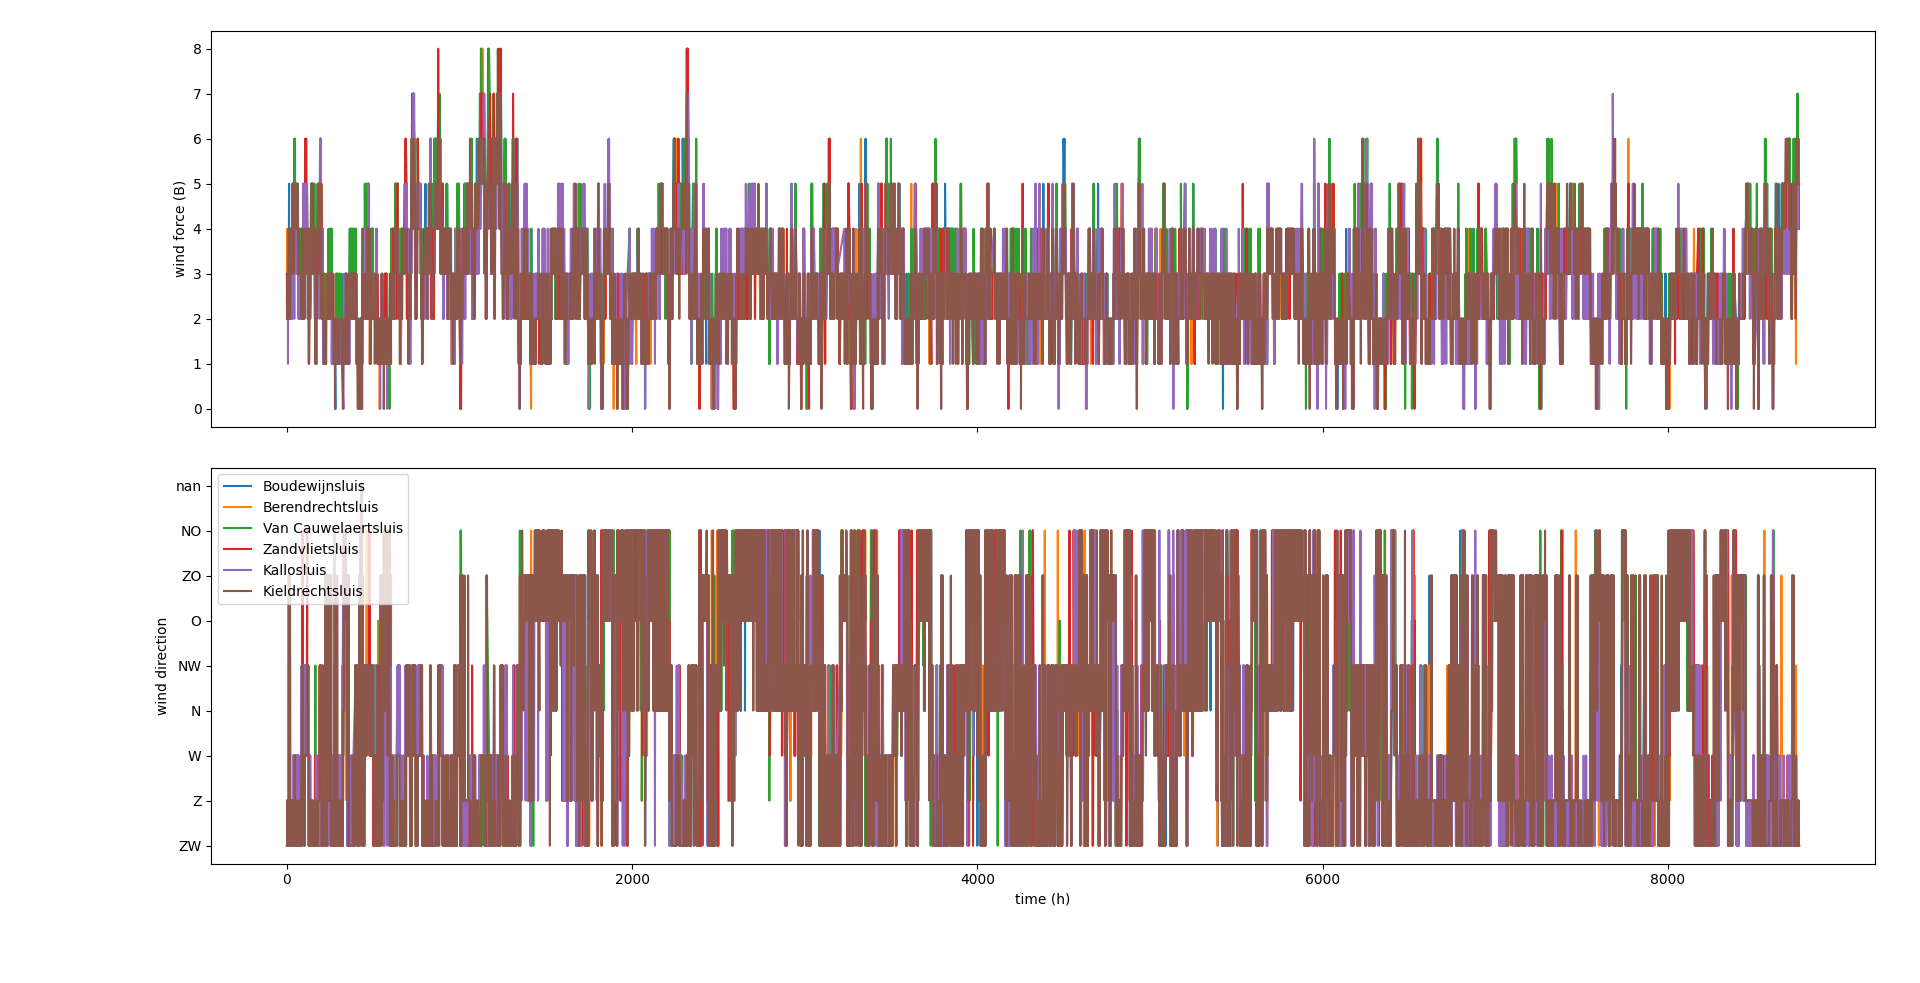Image resolution: width=1920 pixels, height=983 pixels.
Task: Click the 4000 time axis tick label
Action: (x=977, y=880)
